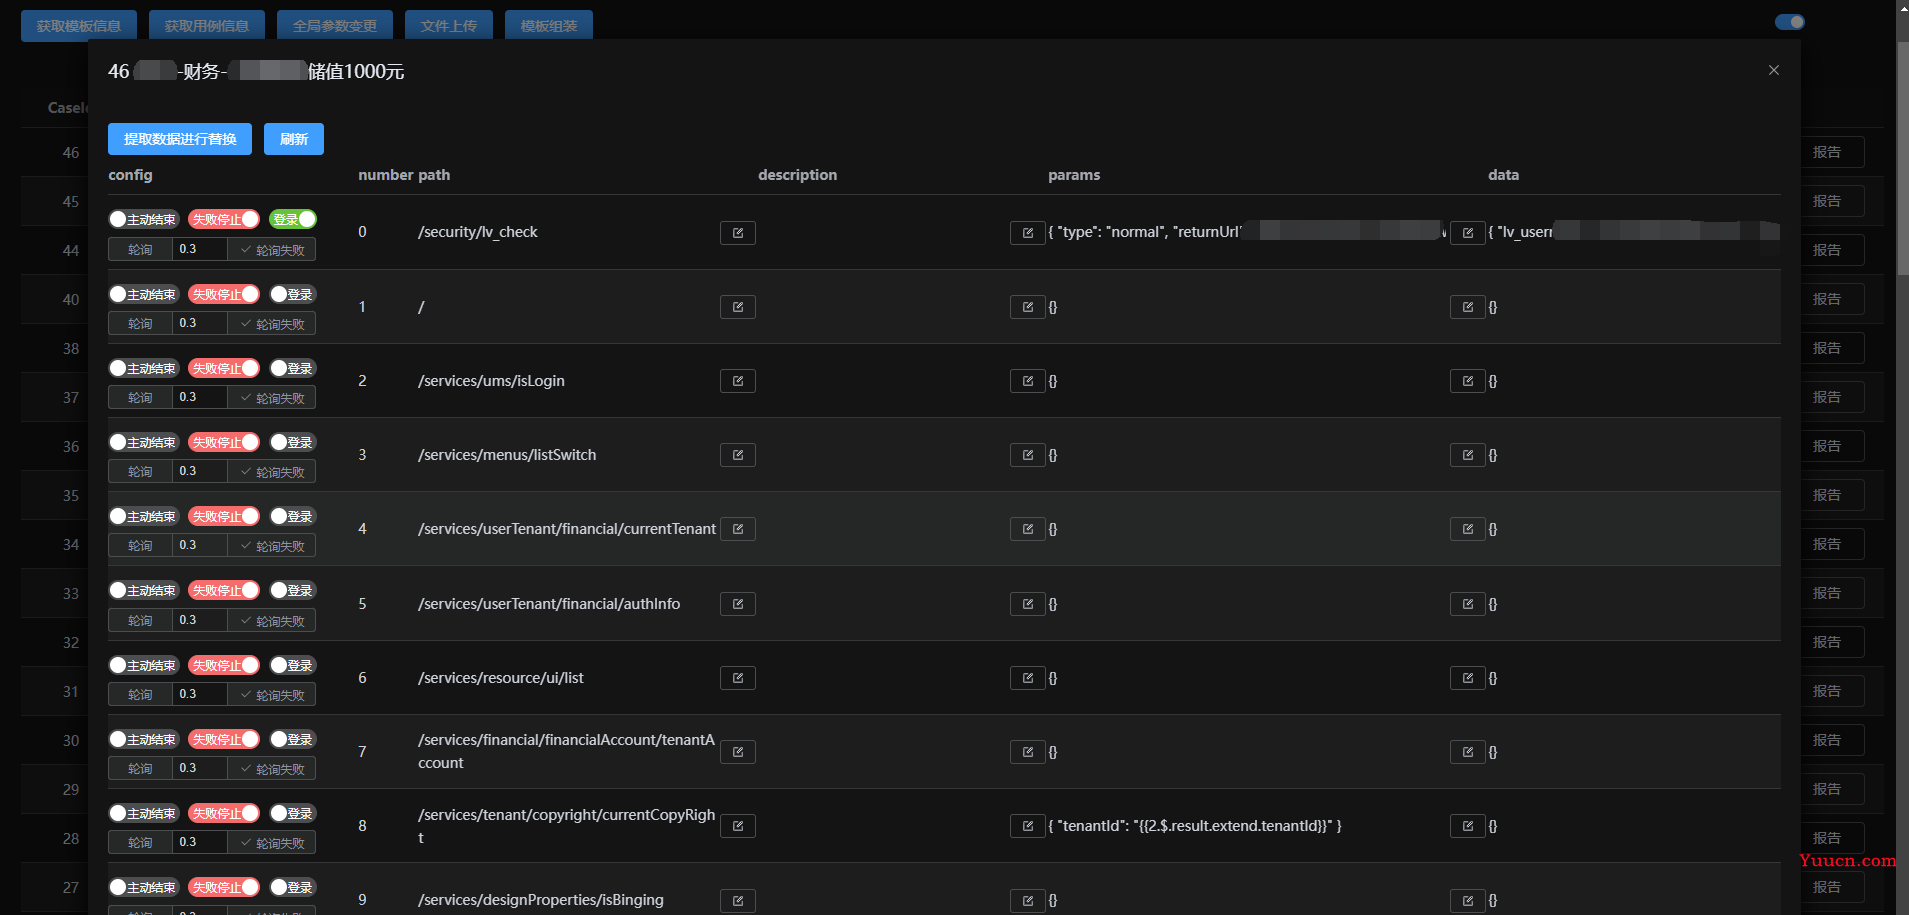This screenshot has height=915, width=1909.
Task: Edit data of /services/resource/ui/list
Action: coord(1467,678)
